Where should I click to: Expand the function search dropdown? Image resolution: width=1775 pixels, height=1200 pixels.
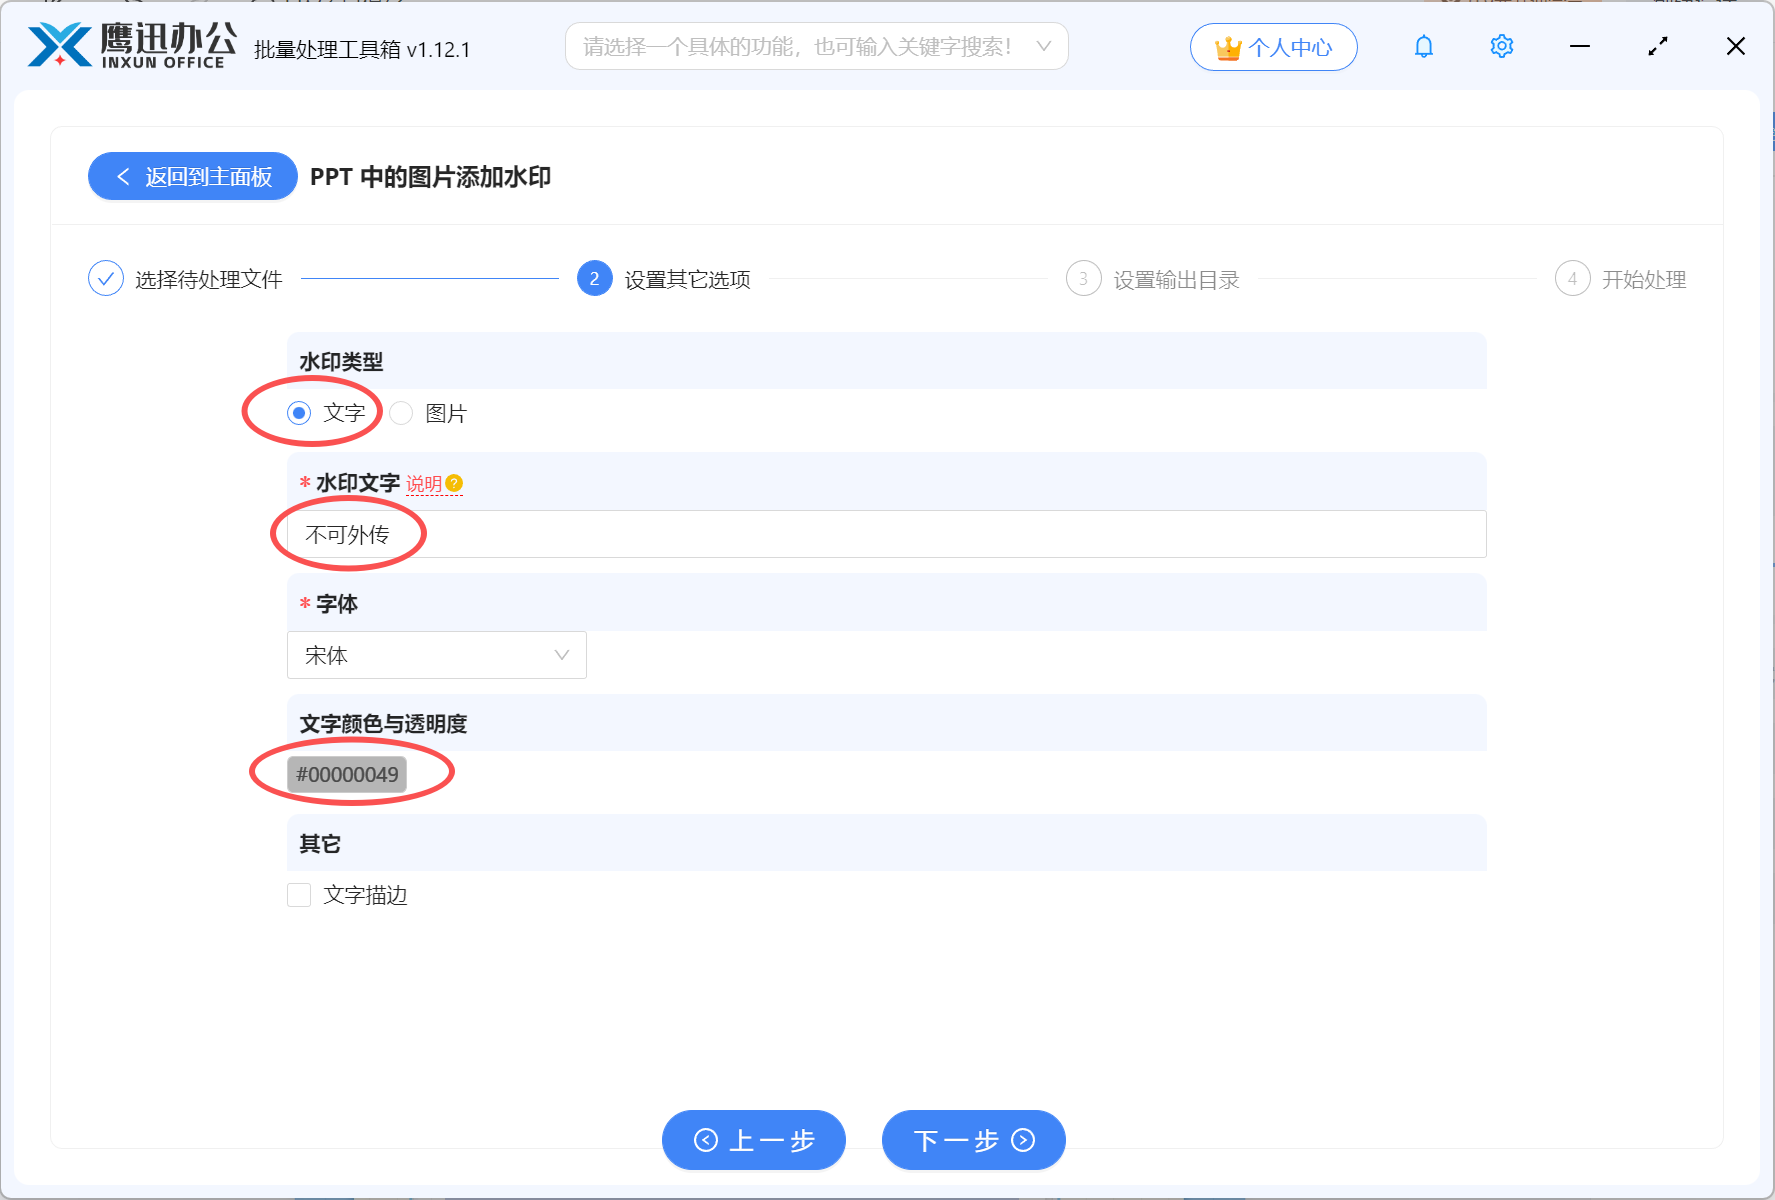click(1043, 46)
